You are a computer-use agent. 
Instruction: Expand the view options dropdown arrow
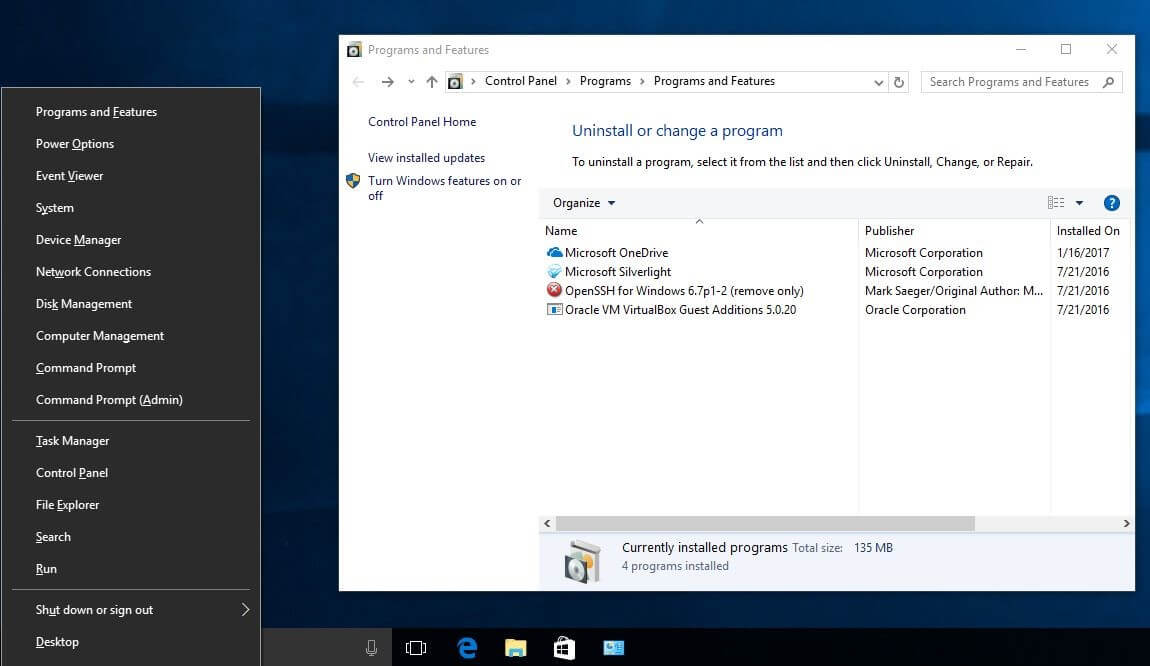pyautogui.click(x=1080, y=203)
